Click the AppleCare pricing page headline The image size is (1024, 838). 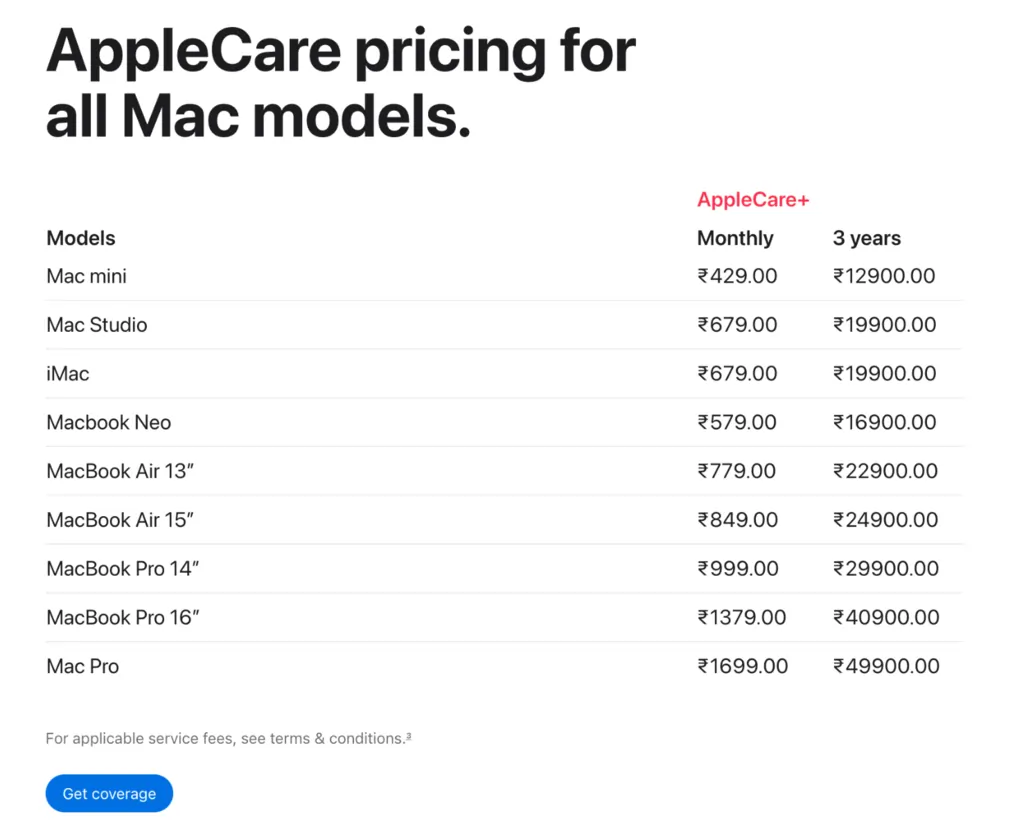[340, 84]
